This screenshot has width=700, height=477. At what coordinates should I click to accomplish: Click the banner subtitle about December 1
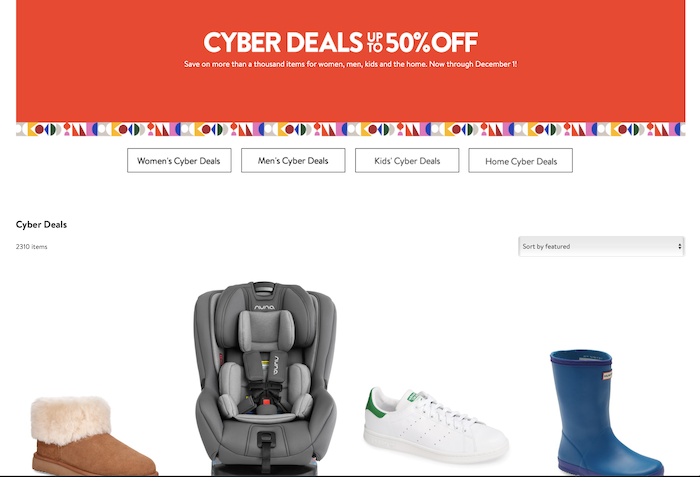[x=350, y=64]
